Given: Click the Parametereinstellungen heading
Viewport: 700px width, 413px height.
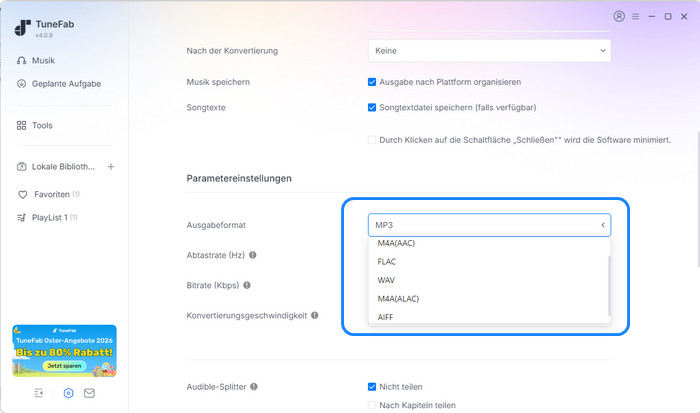Looking at the screenshot, I should coord(239,178).
